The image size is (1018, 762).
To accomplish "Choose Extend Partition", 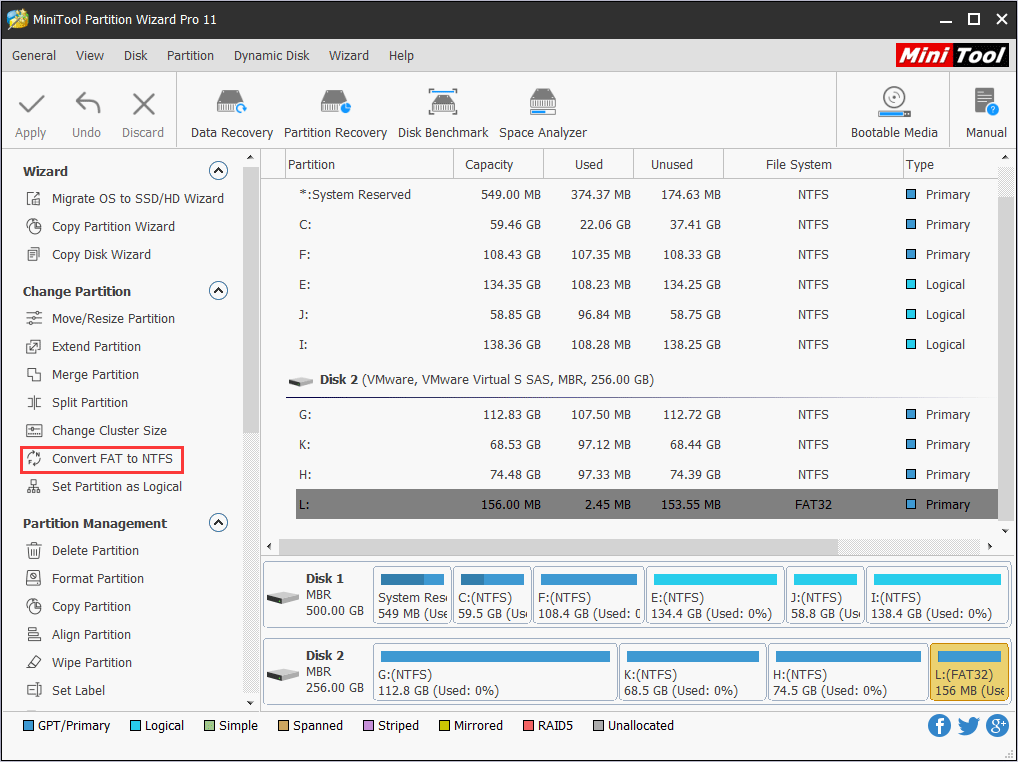I will (83, 347).
